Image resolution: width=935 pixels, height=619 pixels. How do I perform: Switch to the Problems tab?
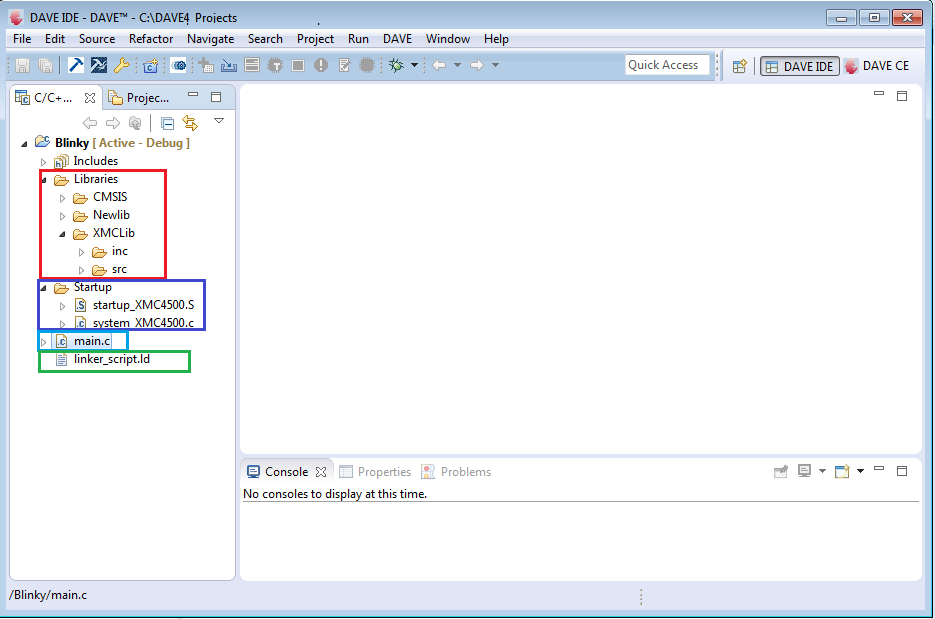tap(456, 472)
